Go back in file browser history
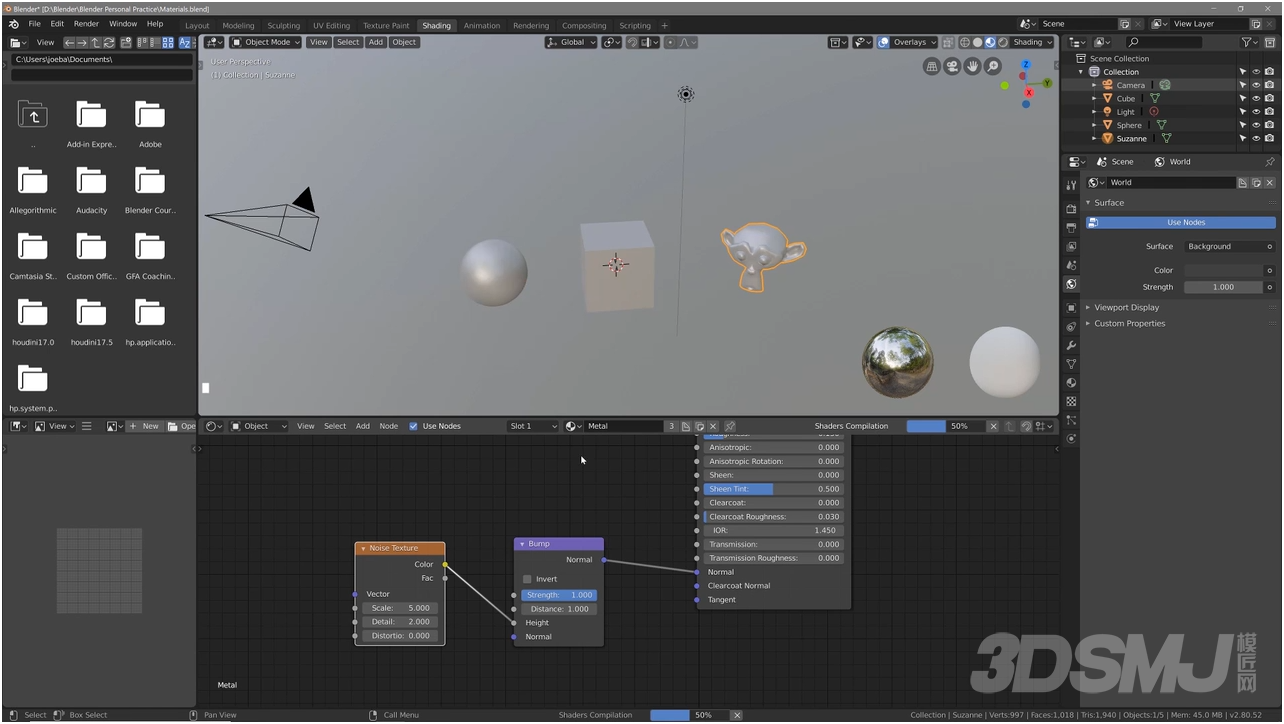Viewport: 1284px width, 724px height. point(70,42)
